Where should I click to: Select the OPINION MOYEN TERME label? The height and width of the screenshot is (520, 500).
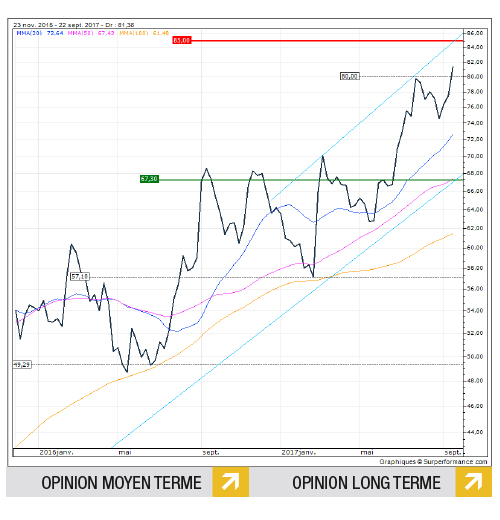pos(121,483)
